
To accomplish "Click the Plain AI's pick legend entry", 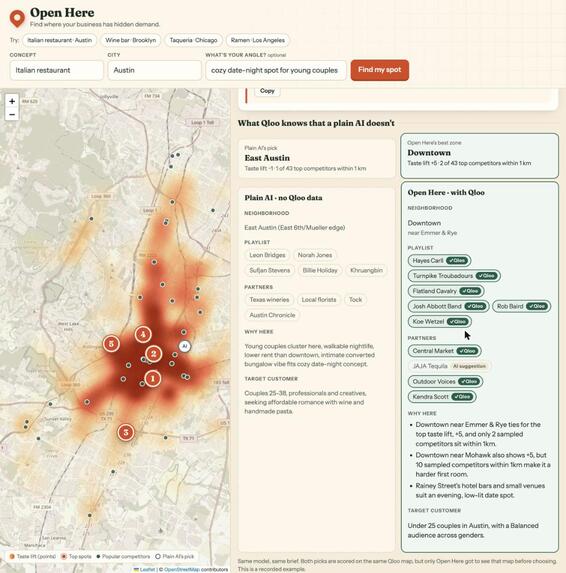I will pyautogui.click(x=175, y=557).
